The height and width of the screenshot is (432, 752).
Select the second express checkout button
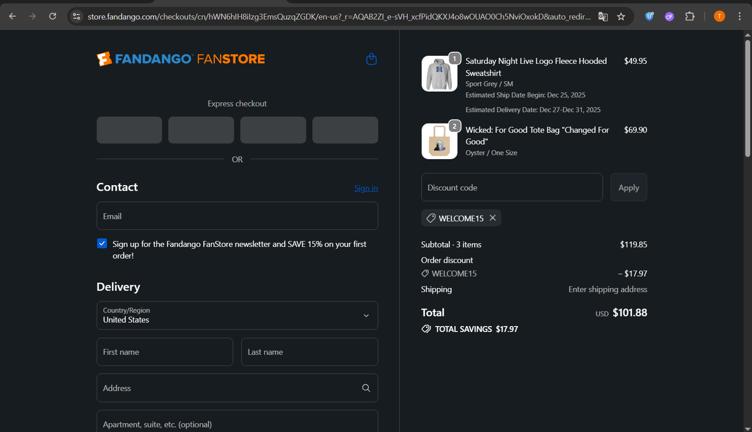(x=201, y=130)
